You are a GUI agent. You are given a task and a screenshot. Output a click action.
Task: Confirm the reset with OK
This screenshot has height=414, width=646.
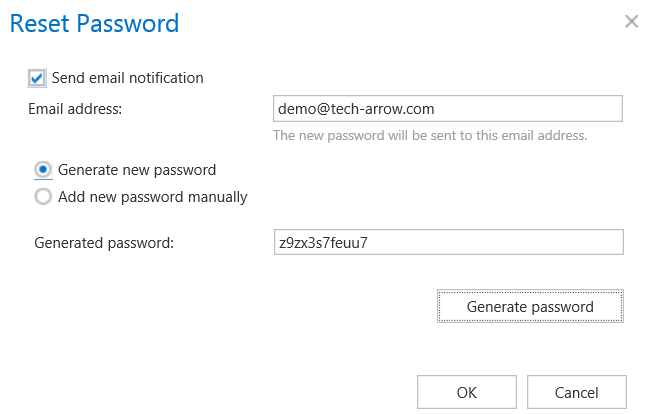coord(466,392)
